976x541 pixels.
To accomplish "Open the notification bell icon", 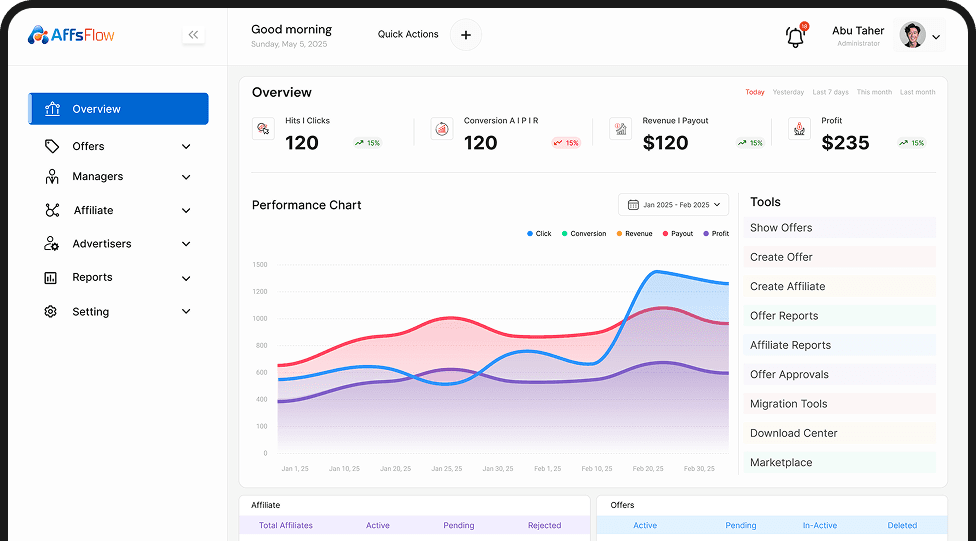I will [795, 37].
